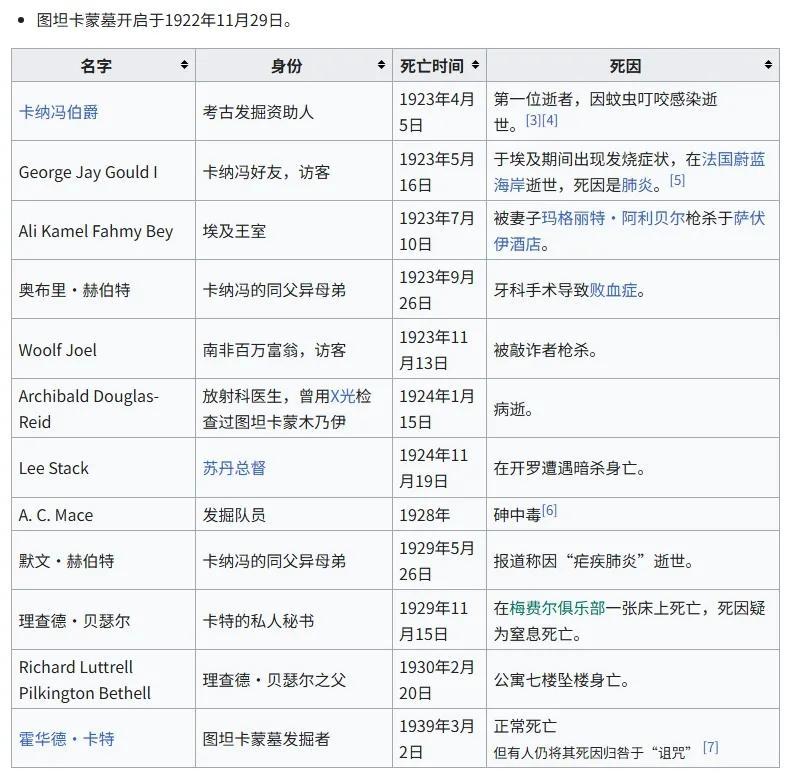Open the 梅费尔俱乐部 link
791x775 pixels.
pyautogui.click(x=557, y=608)
